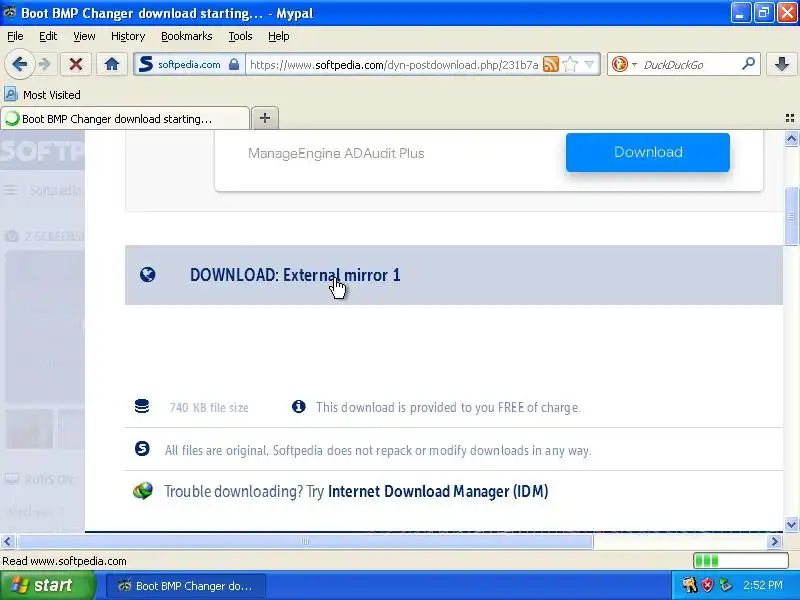The width and height of the screenshot is (800, 600).
Task: Click the globe icon beside External mirror
Action: pyautogui.click(x=147, y=275)
